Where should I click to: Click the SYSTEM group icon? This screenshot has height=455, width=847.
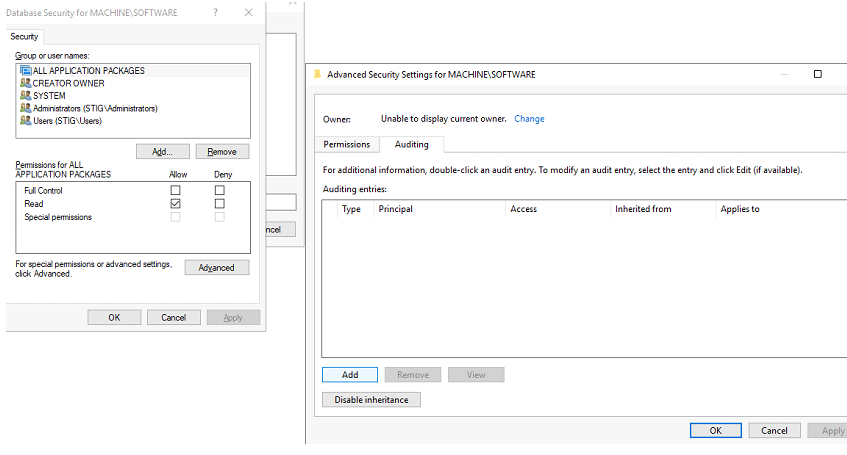click(x=25, y=96)
